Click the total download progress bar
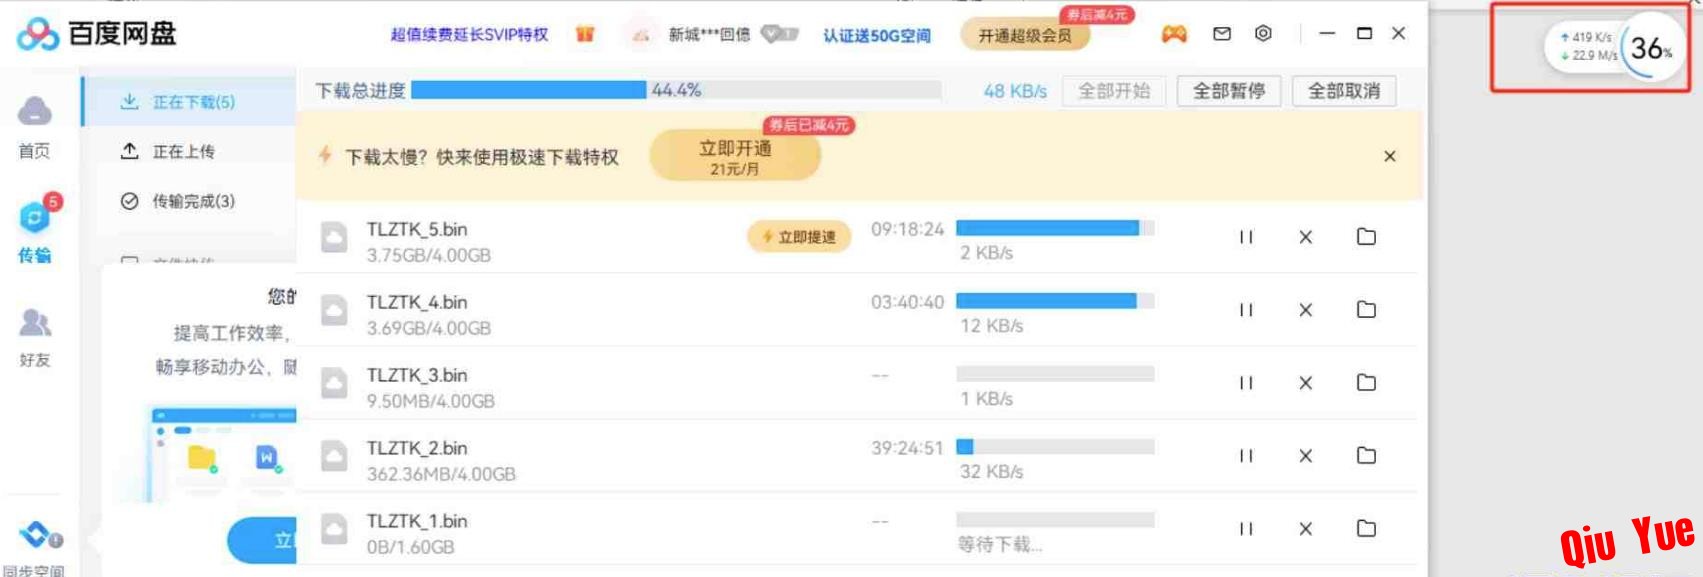 click(676, 90)
